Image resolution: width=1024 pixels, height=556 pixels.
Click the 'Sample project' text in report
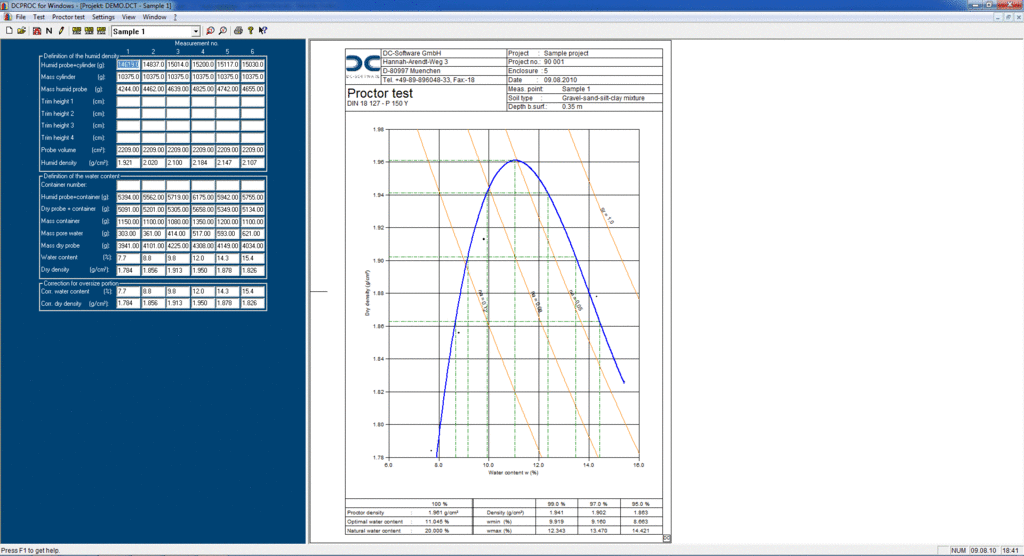tap(566, 53)
